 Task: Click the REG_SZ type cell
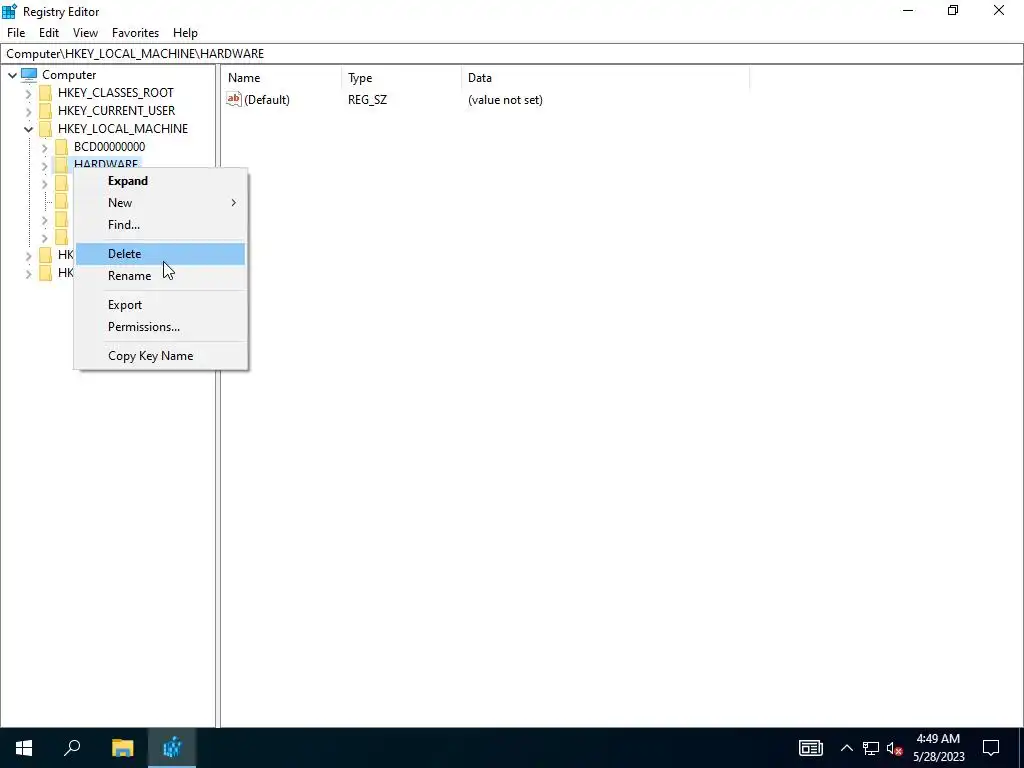367,100
